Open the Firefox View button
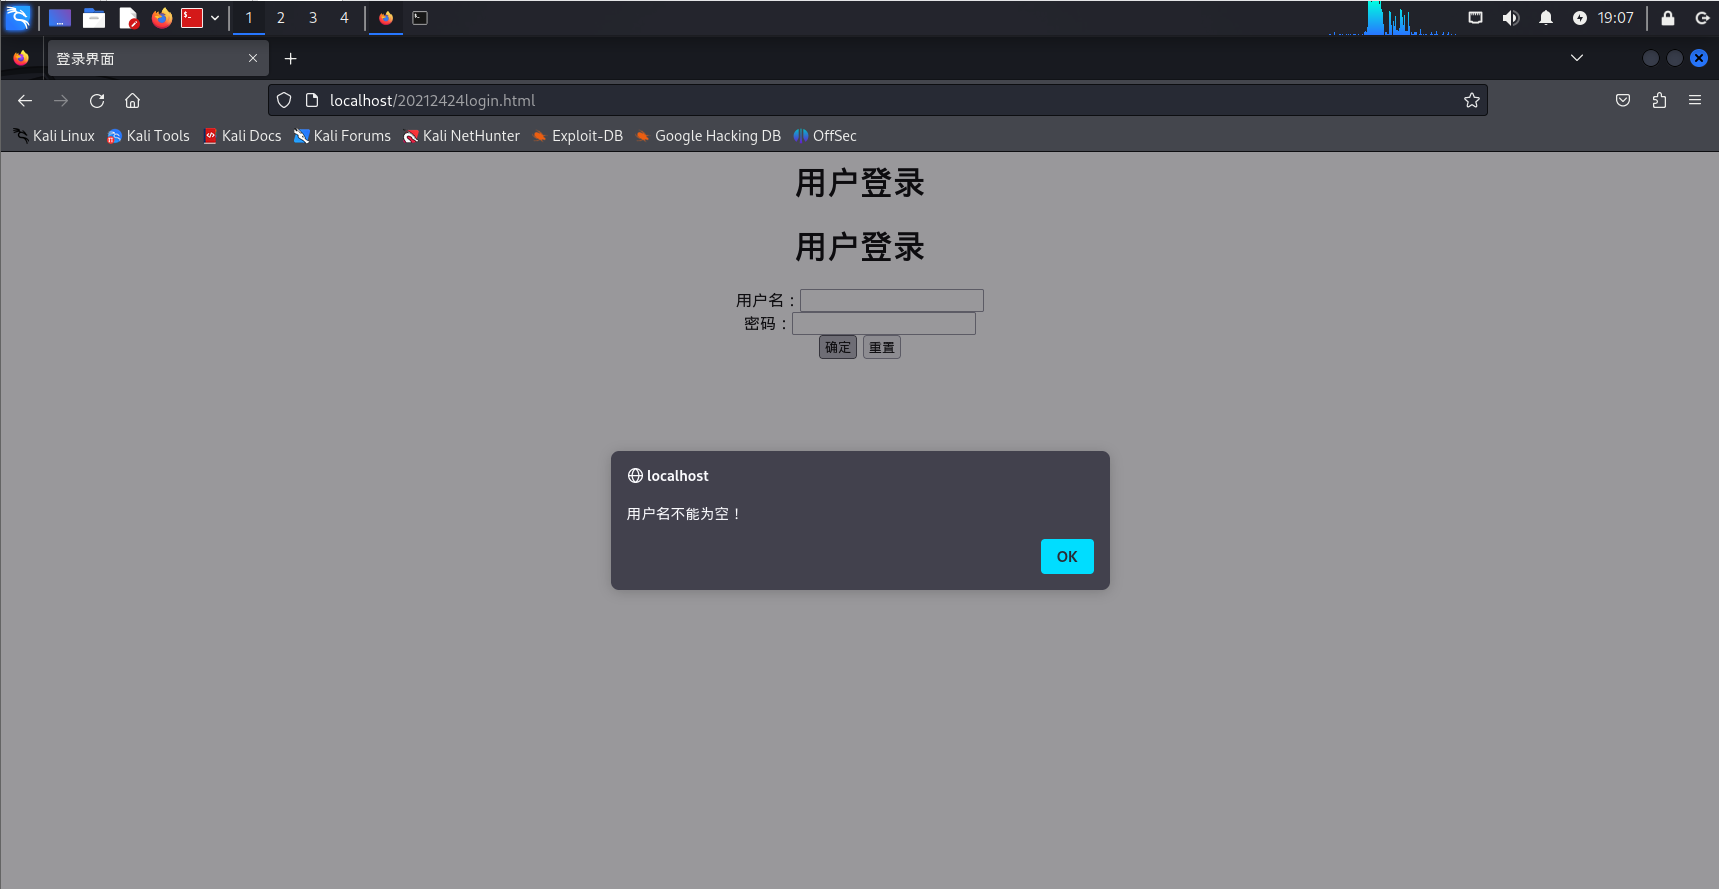The image size is (1719, 889). [21, 58]
